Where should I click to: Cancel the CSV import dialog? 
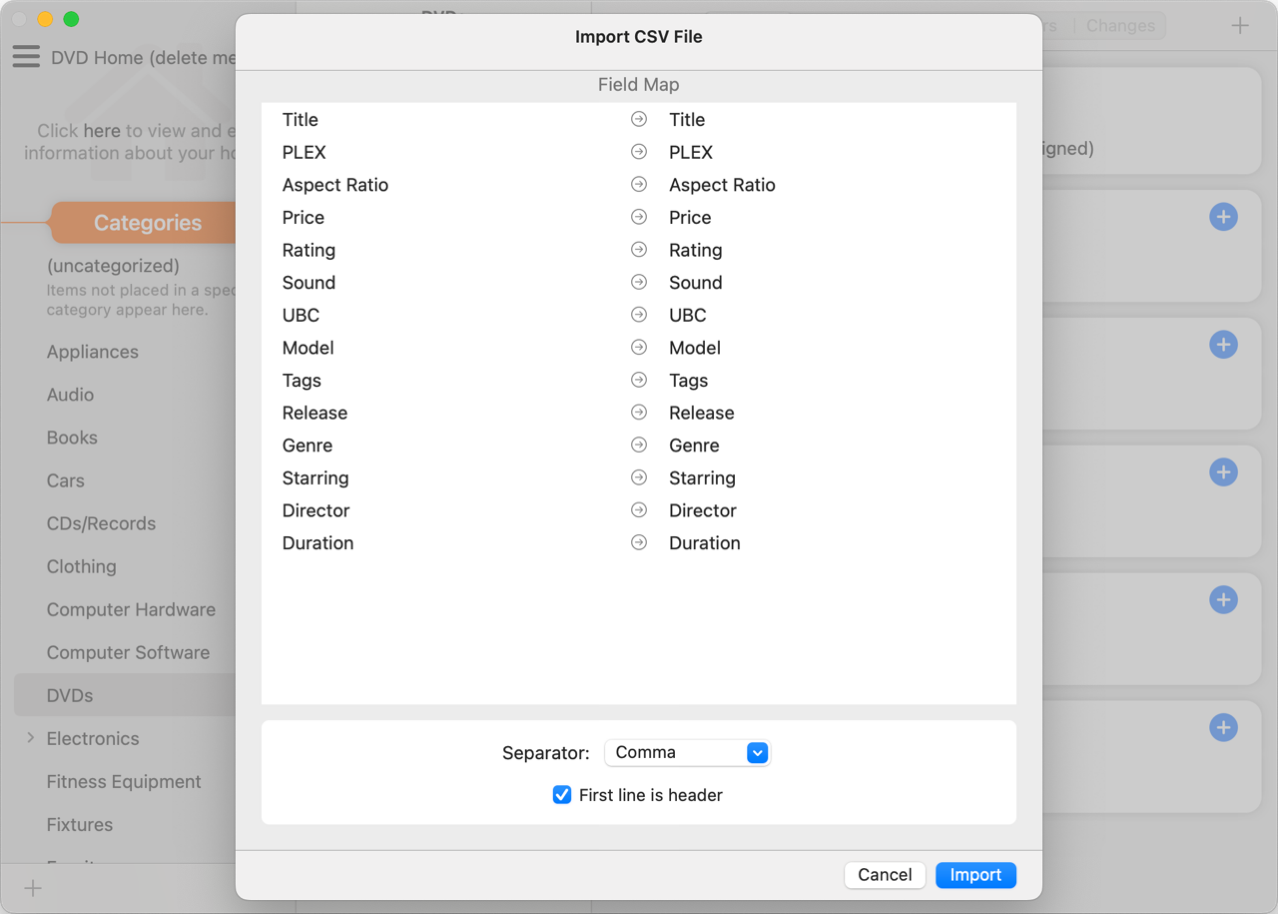click(x=884, y=875)
